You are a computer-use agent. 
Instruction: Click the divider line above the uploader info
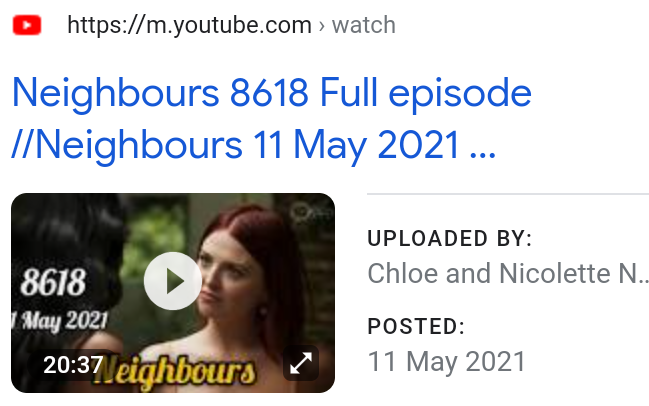point(508,193)
